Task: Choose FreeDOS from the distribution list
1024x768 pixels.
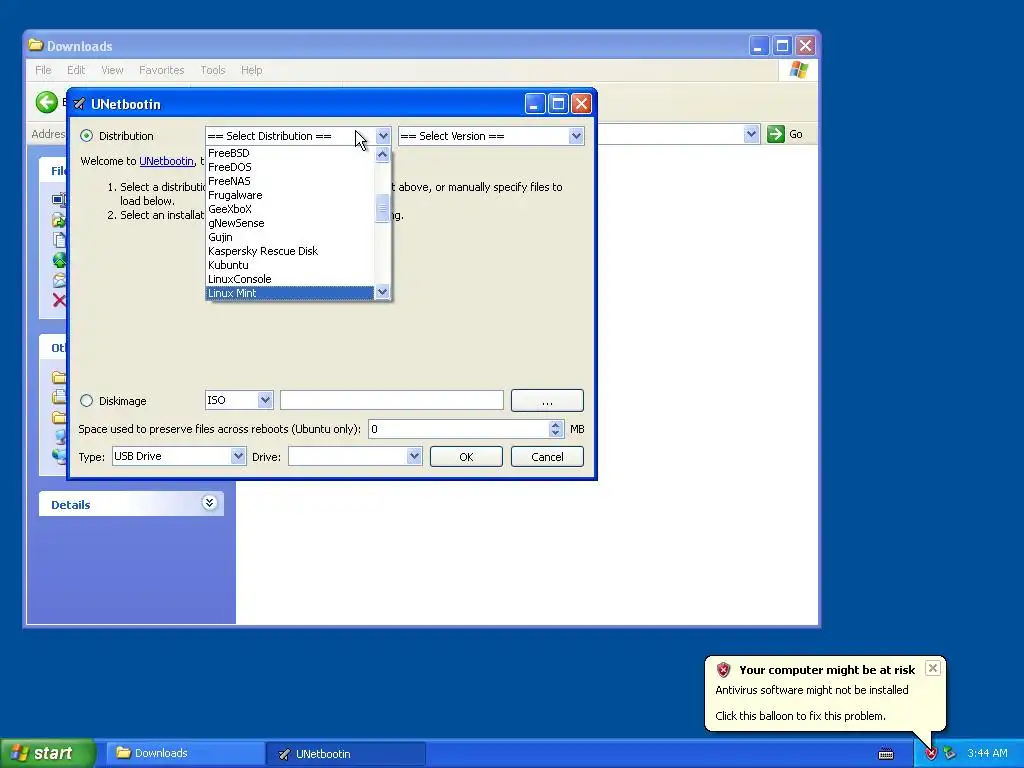Action: point(290,167)
